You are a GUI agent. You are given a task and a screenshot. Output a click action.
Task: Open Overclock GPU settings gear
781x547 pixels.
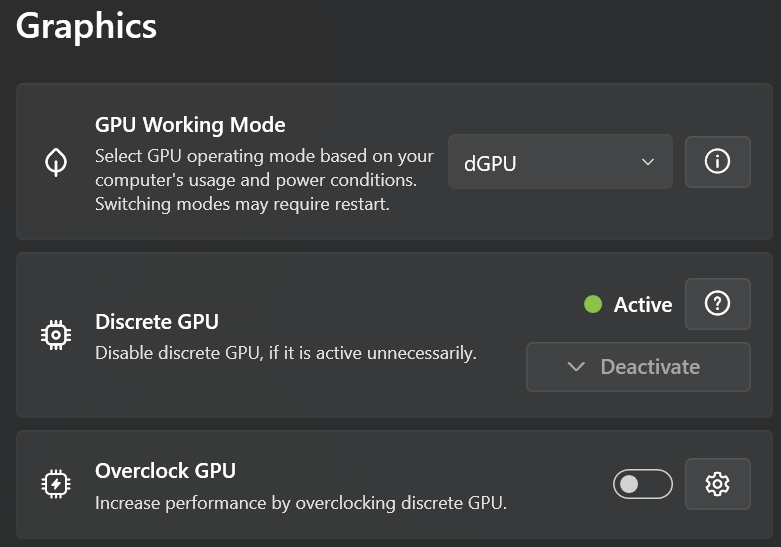(717, 484)
